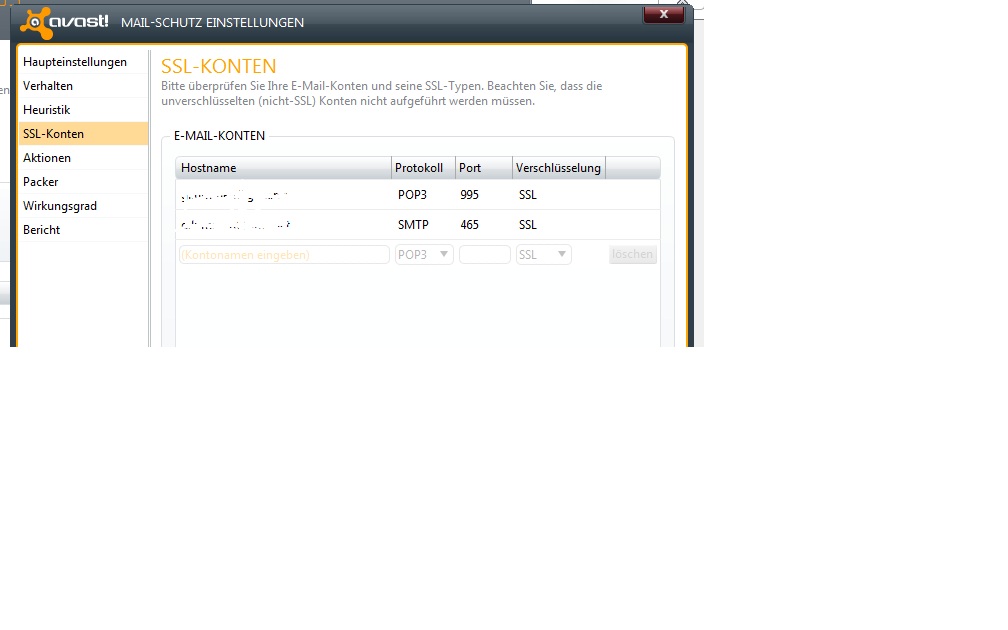Click the löschen button
Screen dimensions: 1008x630
(633, 255)
